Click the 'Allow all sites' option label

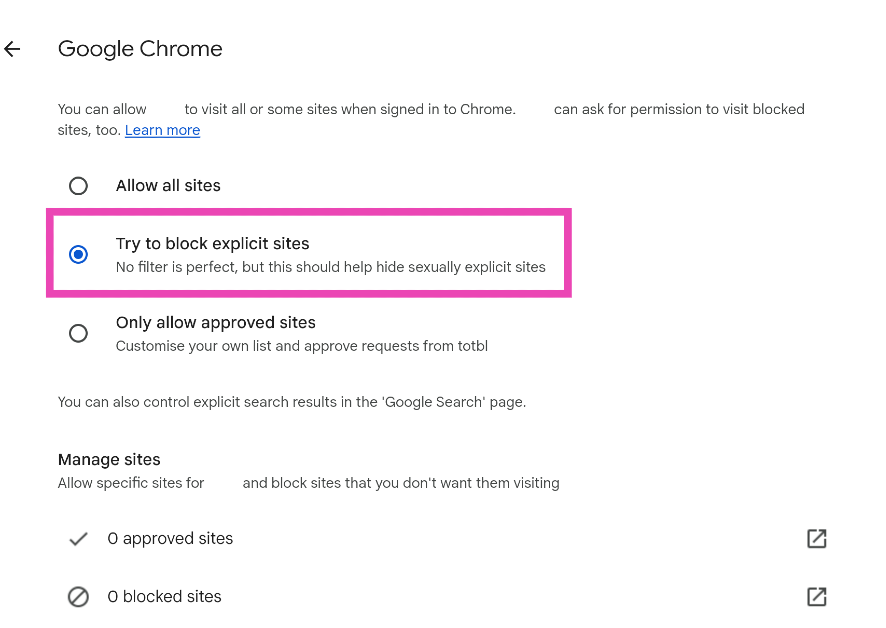[168, 186]
